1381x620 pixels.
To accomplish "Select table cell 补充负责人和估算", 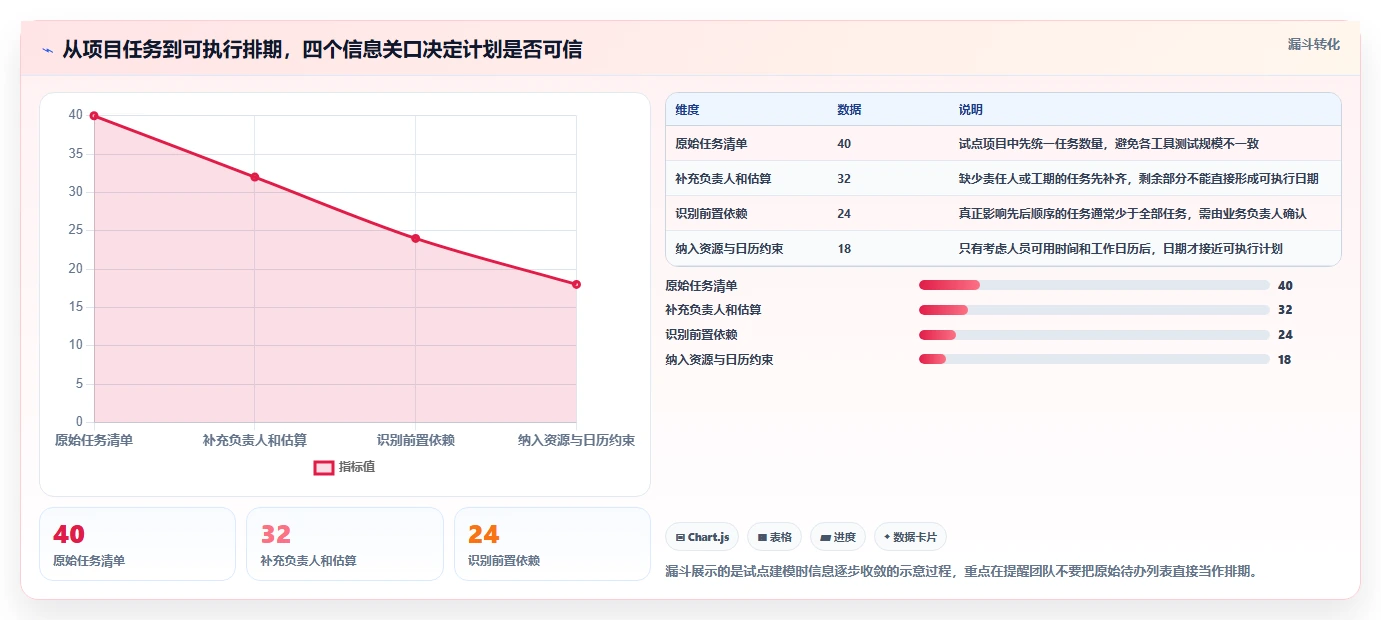I will [723, 179].
